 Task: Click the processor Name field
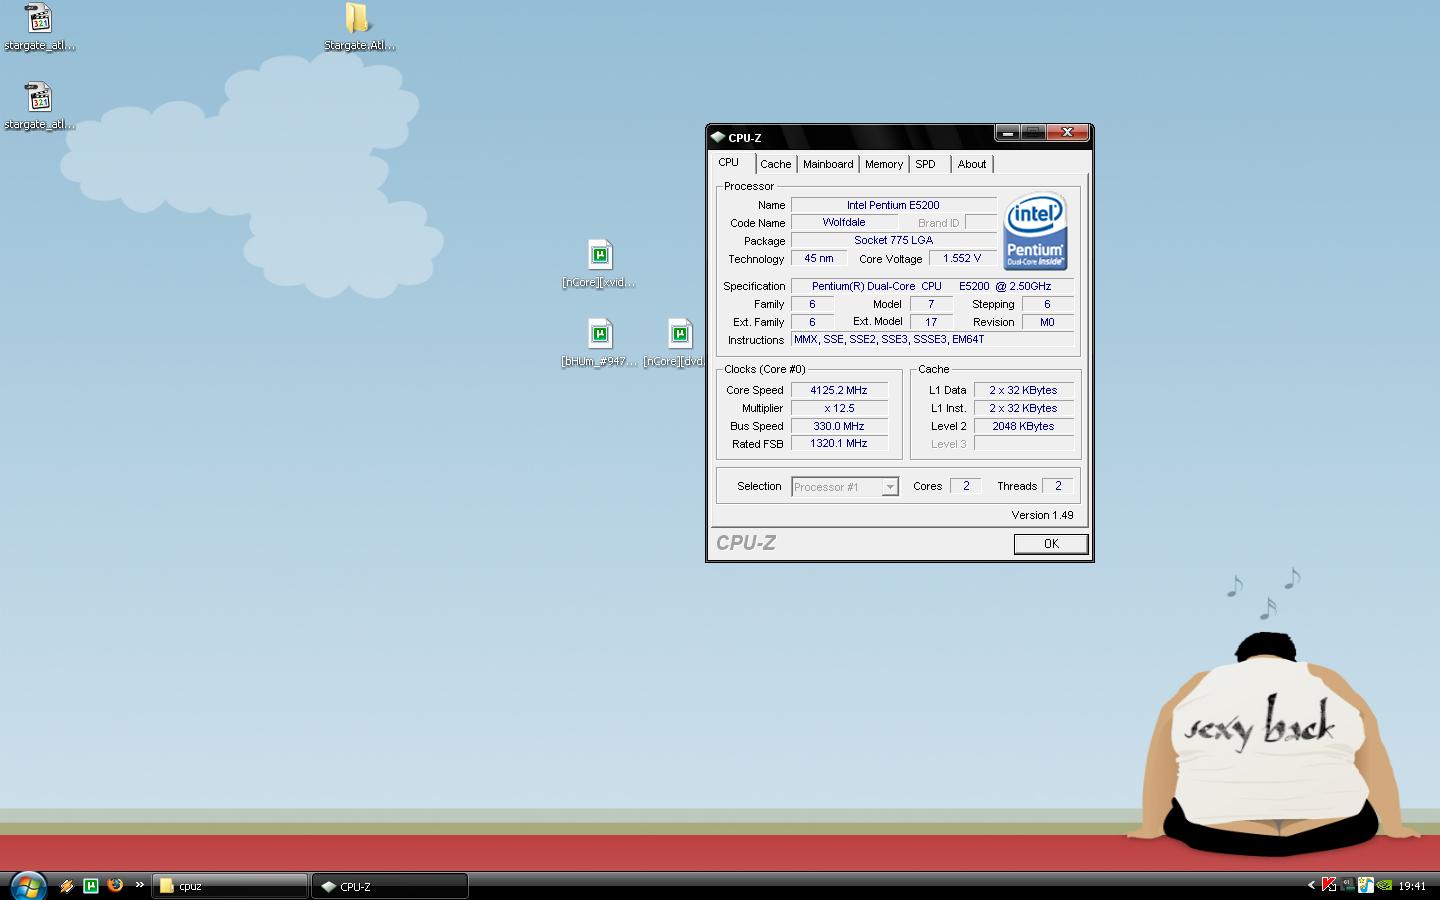pyautogui.click(x=894, y=205)
